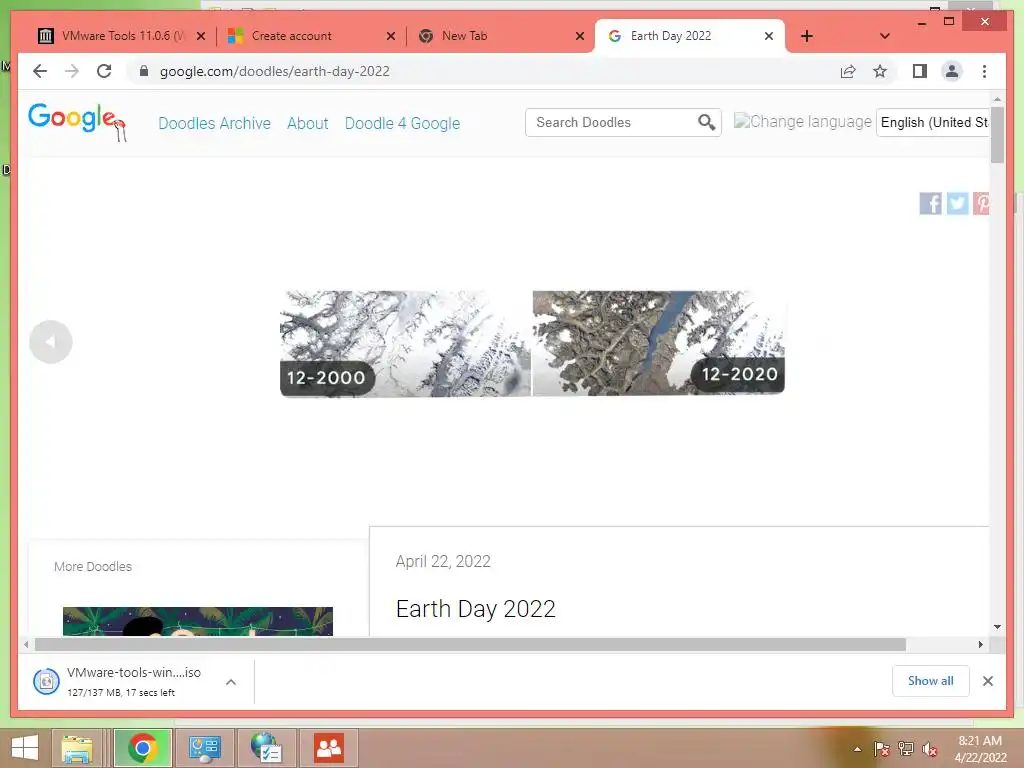Screen dimensions: 1024x768
Task: Click the Google logo on Doodles page
Action: pos(77,121)
